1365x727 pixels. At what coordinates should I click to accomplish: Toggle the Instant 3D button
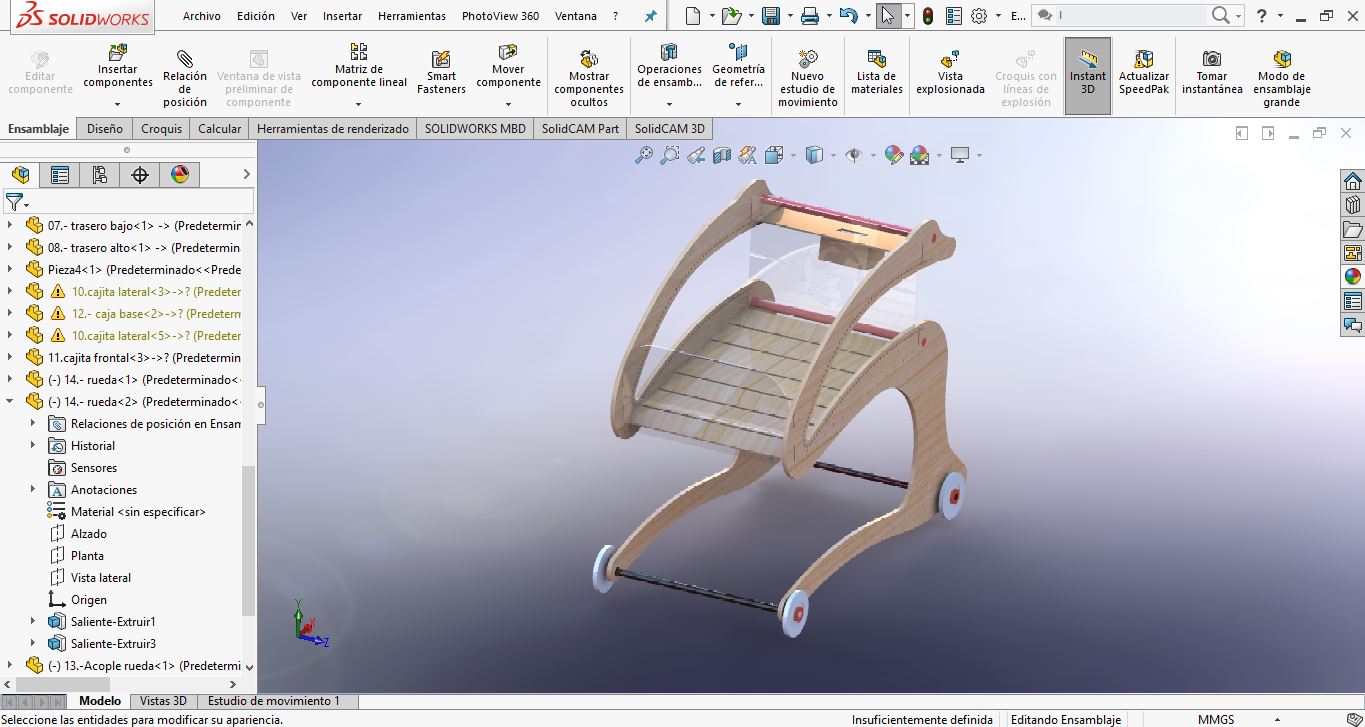(1088, 76)
